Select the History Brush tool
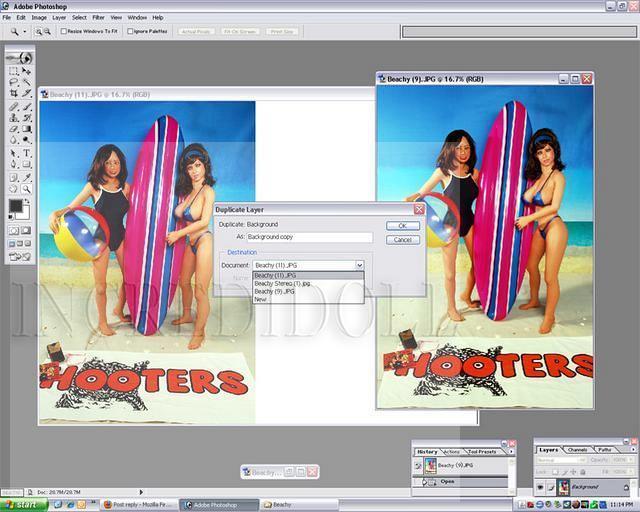 coord(27,118)
